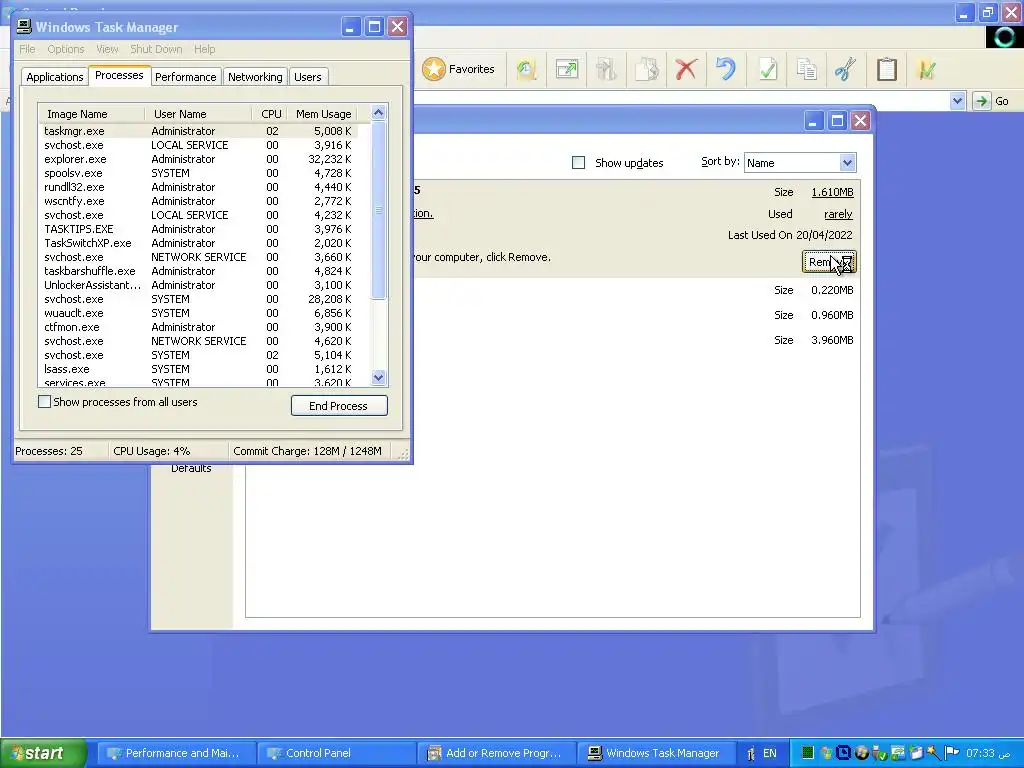The width and height of the screenshot is (1024, 768).
Task: Select the rundll32.exe process row
Action: pyautogui.click(x=199, y=187)
